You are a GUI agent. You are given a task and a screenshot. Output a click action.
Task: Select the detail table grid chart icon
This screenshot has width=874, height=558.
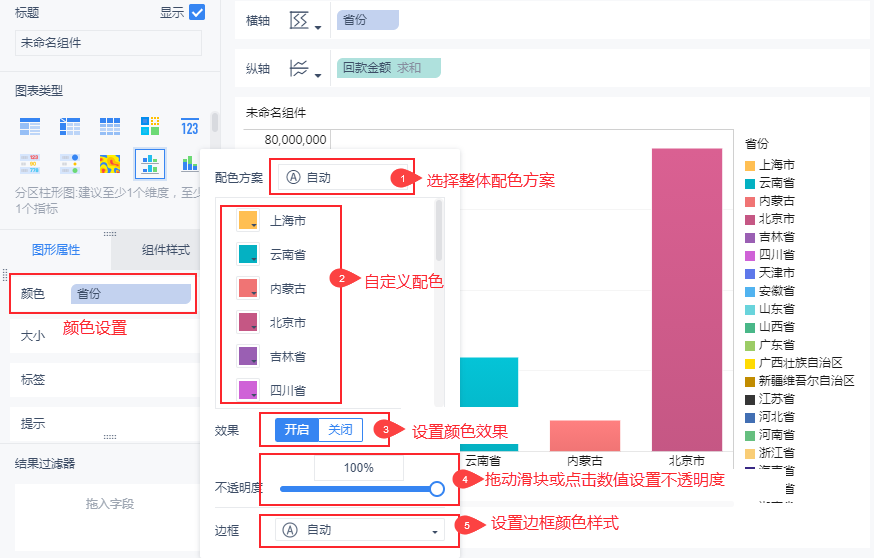(110, 127)
